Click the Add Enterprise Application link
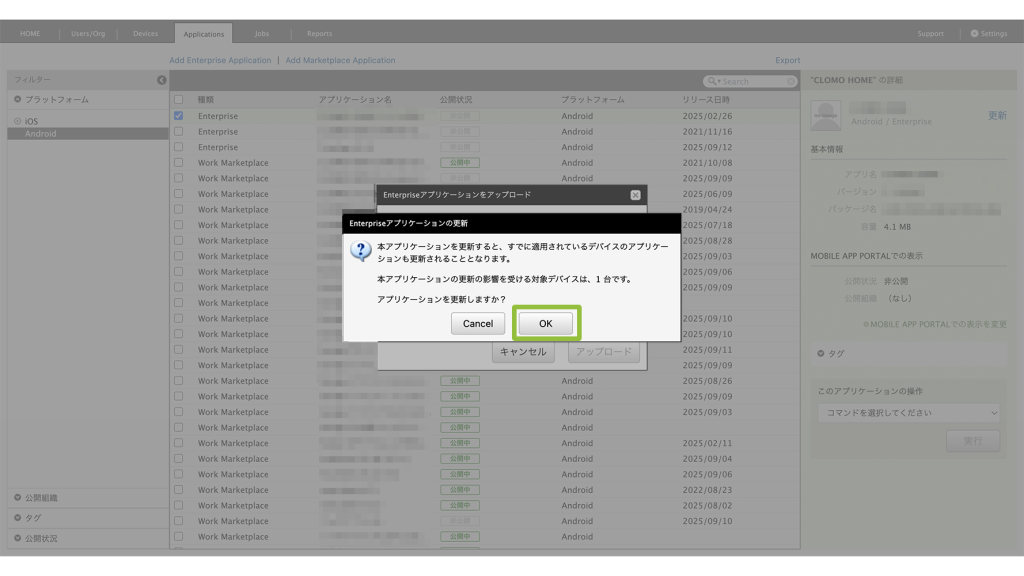 click(220, 61)
